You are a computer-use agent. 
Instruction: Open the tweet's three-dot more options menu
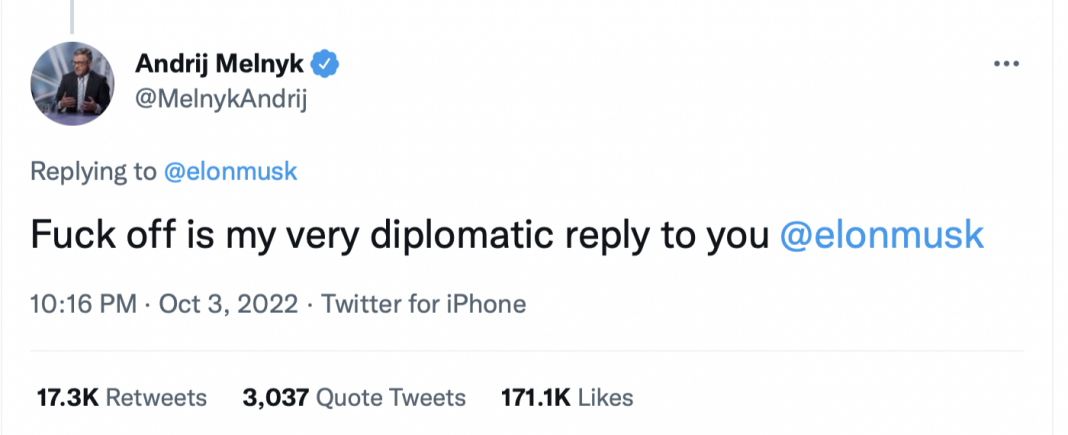click(x=1005, y=65)
